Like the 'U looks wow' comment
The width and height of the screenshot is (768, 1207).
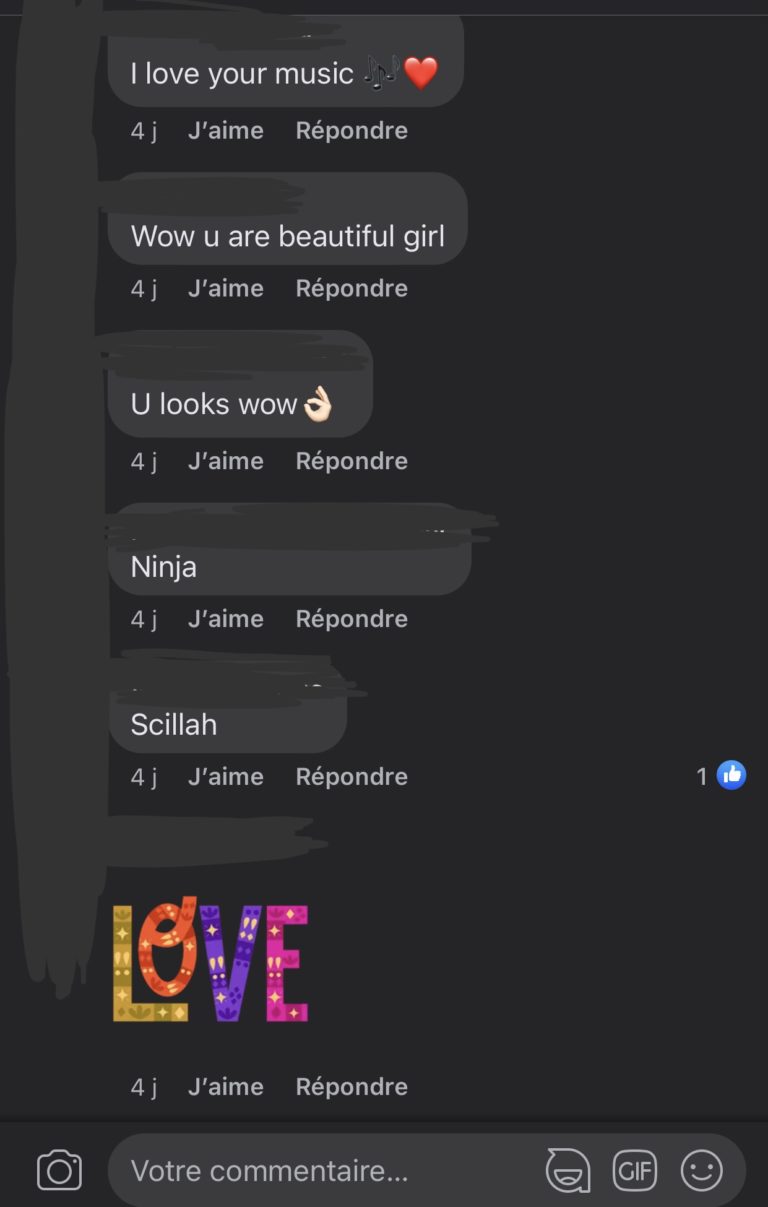pyautogui.click(x=226, y=461)
